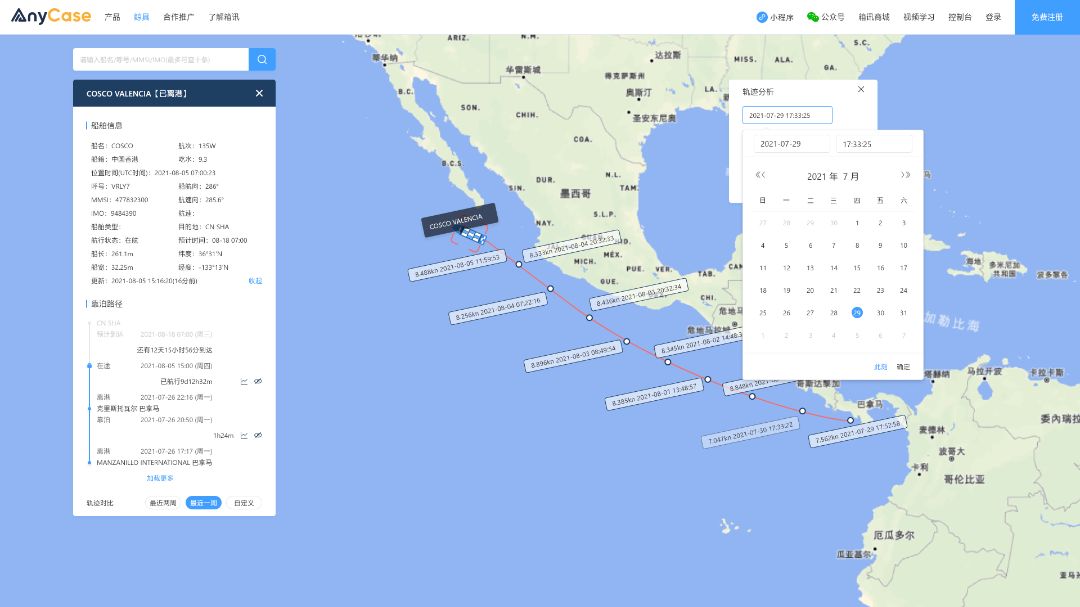This screenshot has width=1080, height=607.
Task: Click the 小程序 mini-program icon
Action: pyautogui.click(x=762, y=17)
